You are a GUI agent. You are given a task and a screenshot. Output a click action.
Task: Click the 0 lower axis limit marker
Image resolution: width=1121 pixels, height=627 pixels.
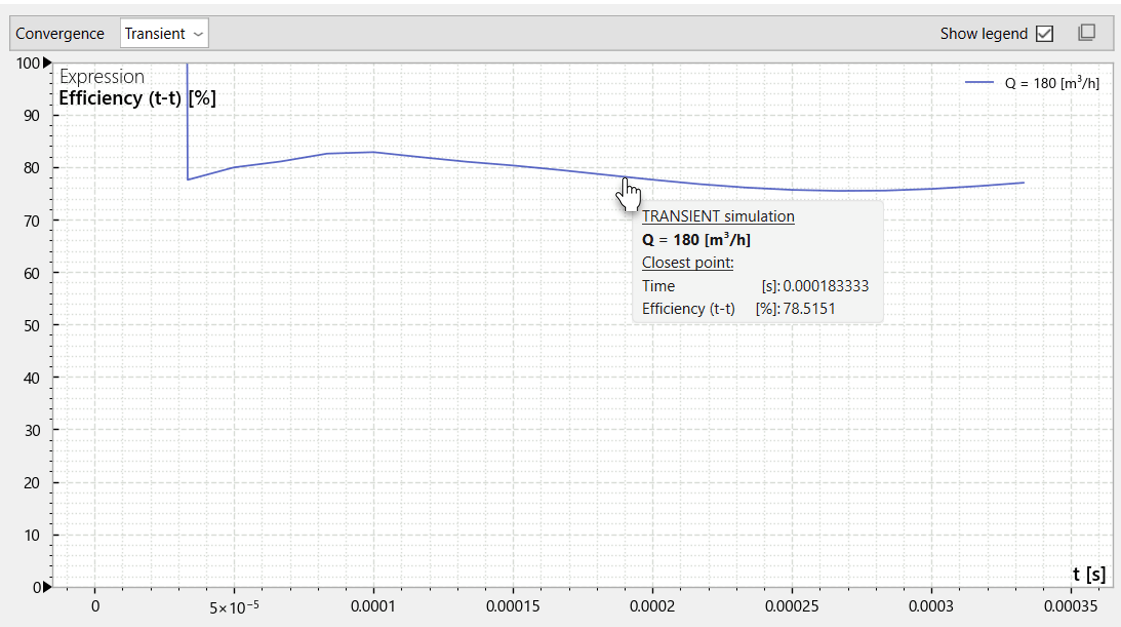point(47,587)
